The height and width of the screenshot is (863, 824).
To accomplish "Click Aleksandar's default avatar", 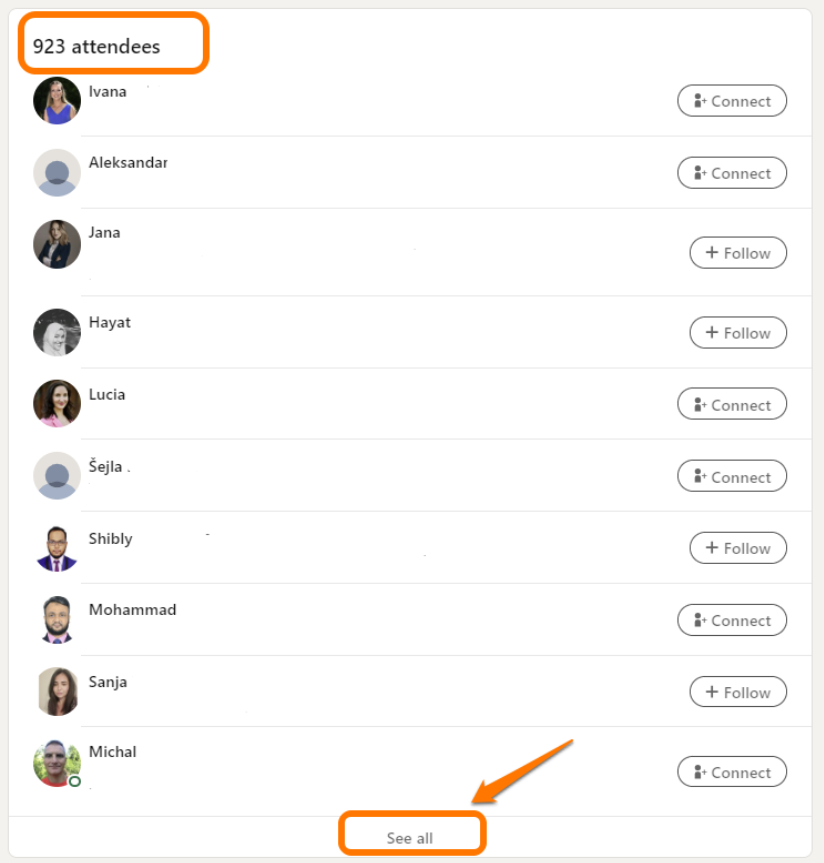I will tap(57, 173).
